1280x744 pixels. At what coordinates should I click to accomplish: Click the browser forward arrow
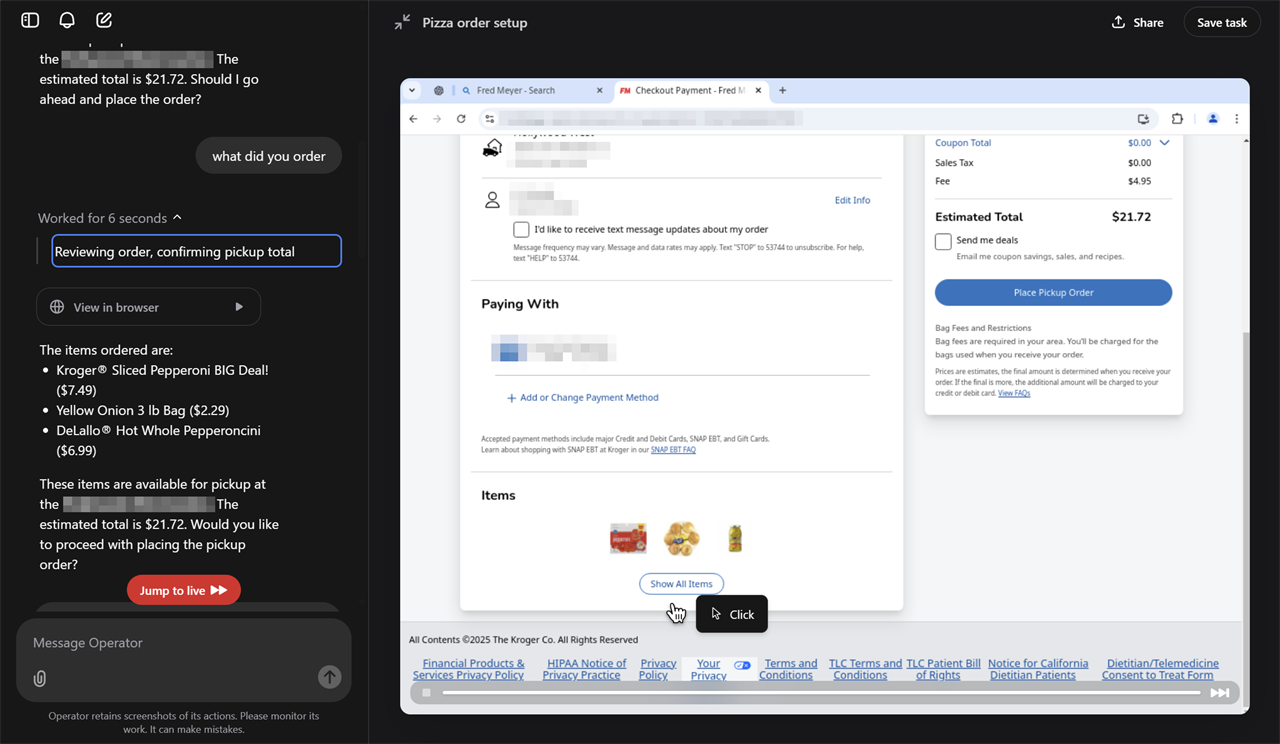tap(437, 118)
